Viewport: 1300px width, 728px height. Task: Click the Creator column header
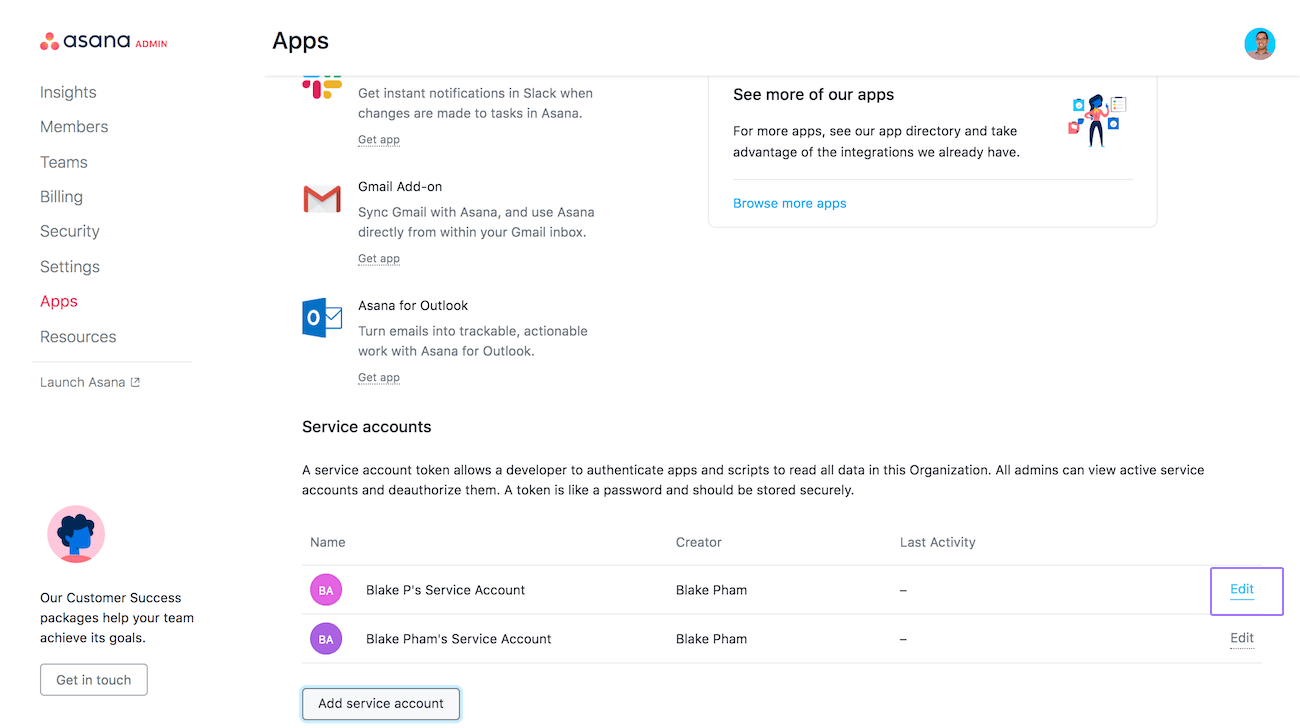tap(699, 542)
